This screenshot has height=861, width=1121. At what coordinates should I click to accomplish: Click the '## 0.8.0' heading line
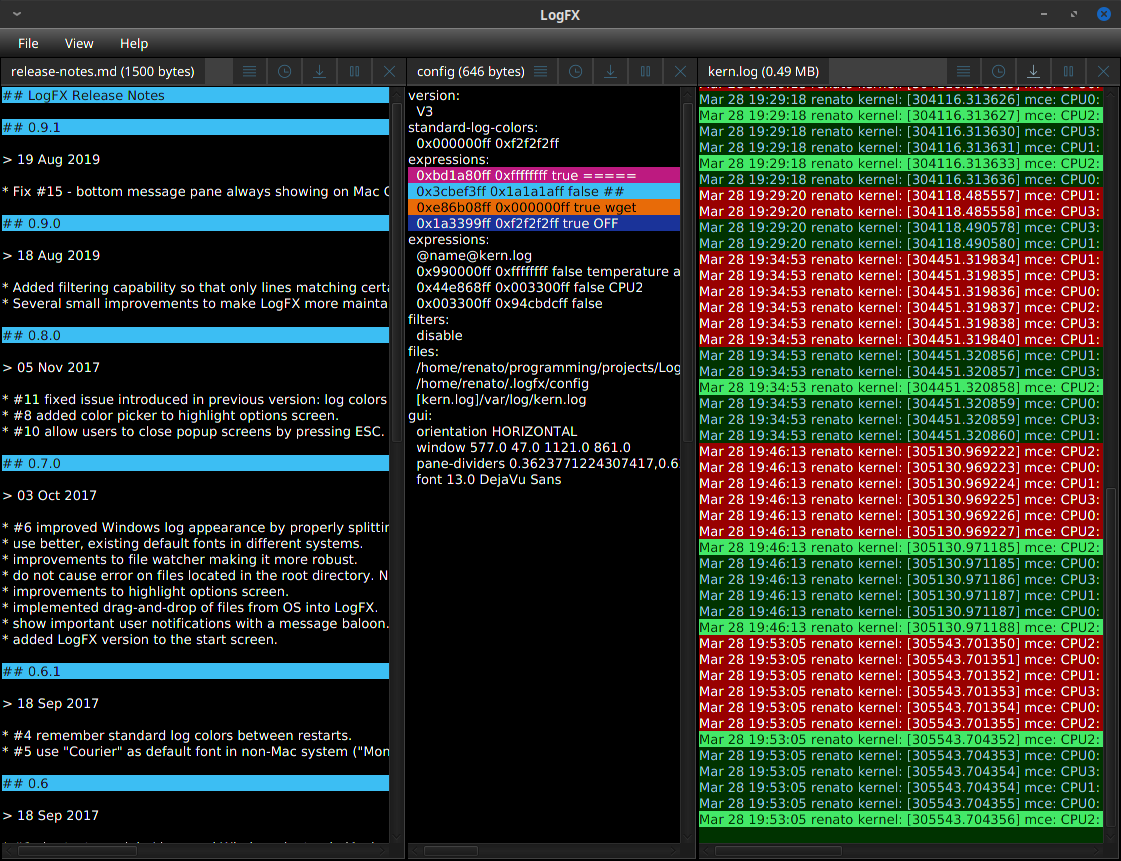coord(195,335)
